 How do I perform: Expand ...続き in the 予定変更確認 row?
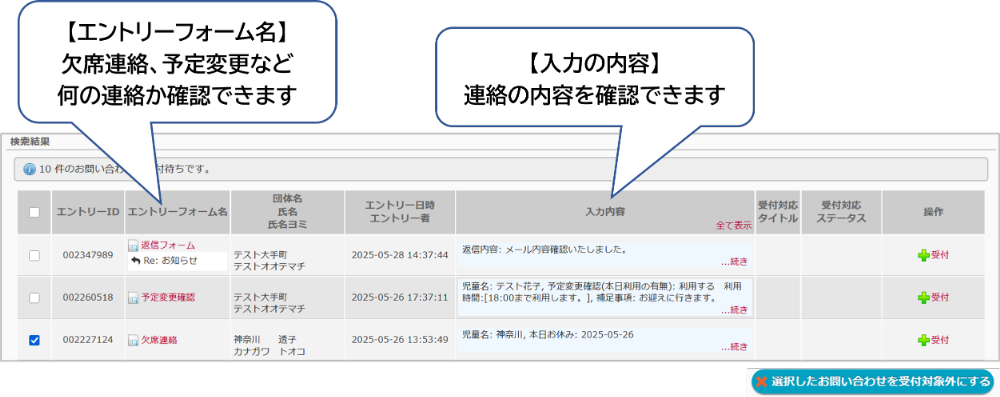click(x=734, y=310)
